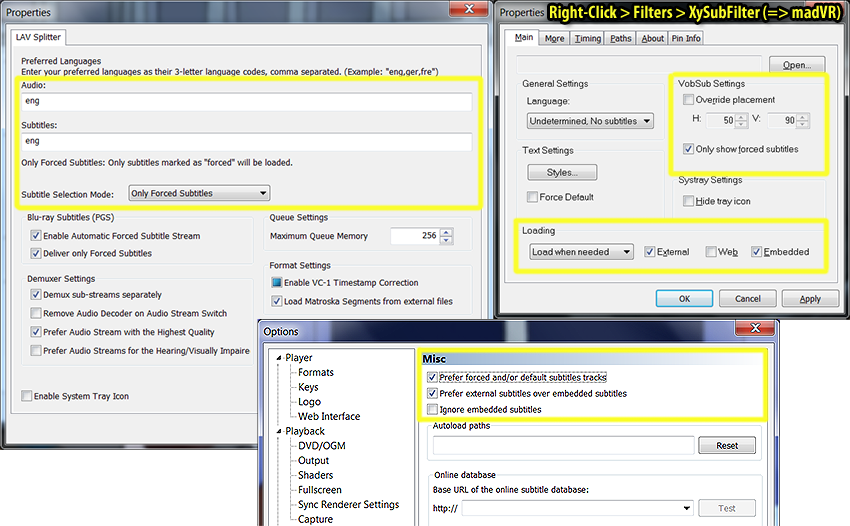Disable Enable Automatic Forced Subtitle Stream
Screen dimensions: 850x526
pos(36,236)
